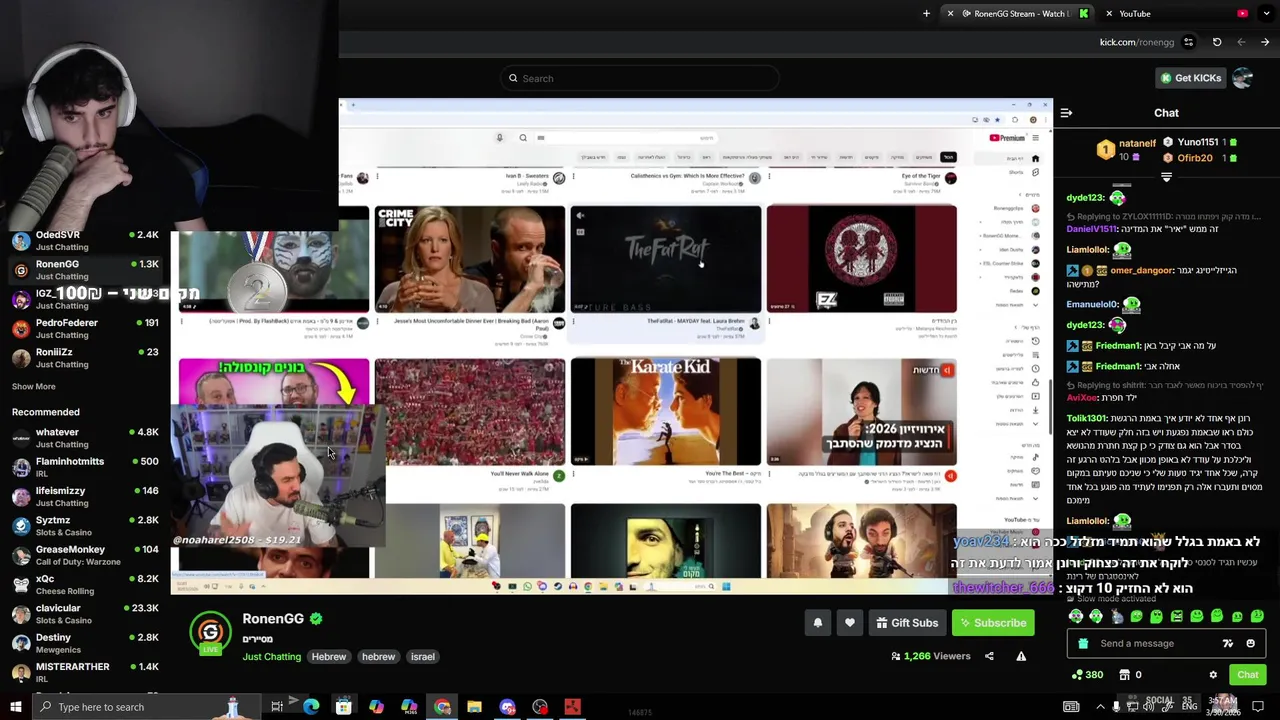Open omer_dangoor's chat username
The image size is (1280, 720).
tap(1140, 270)
